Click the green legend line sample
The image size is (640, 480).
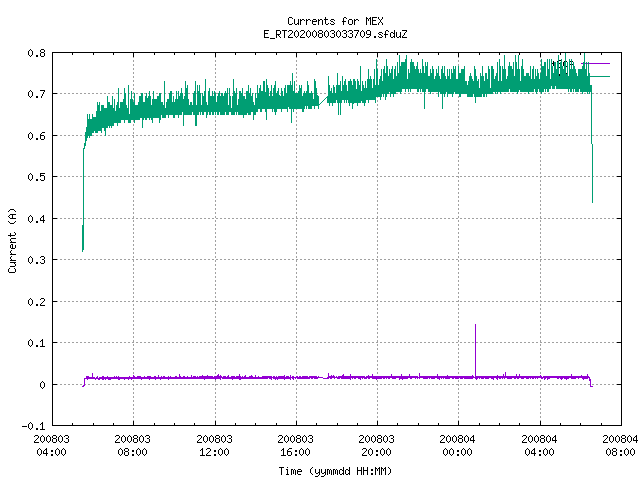pos(599,76)
